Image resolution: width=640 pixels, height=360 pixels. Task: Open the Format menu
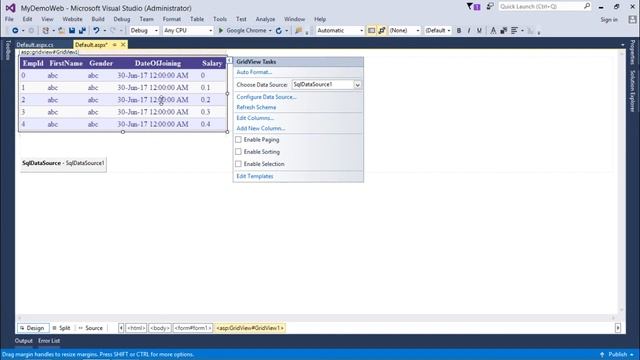171,19
